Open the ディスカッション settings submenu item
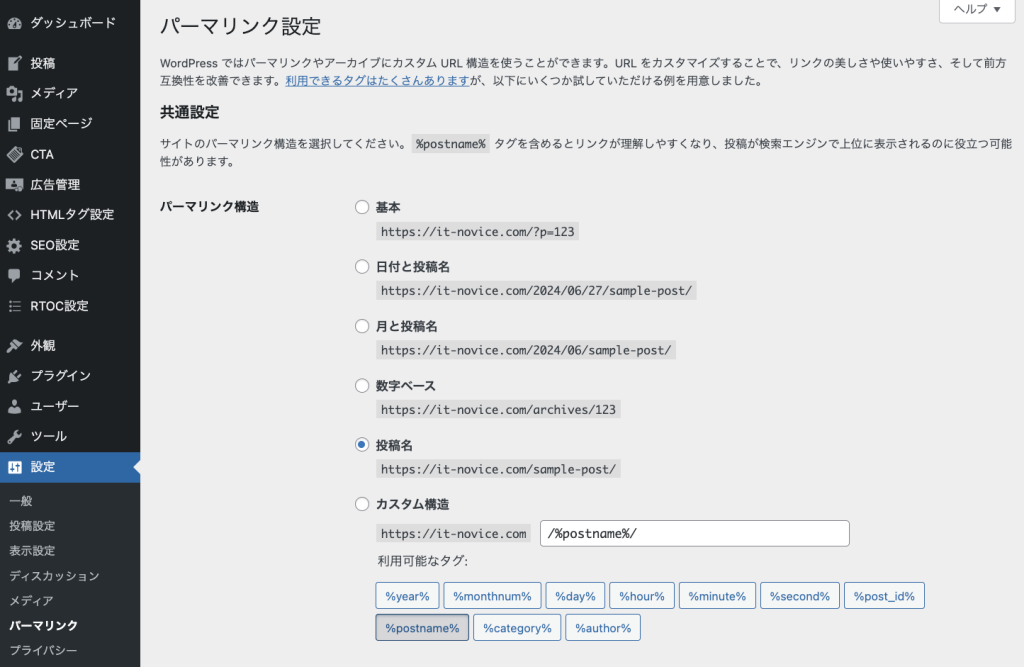 tap(54, 576)
